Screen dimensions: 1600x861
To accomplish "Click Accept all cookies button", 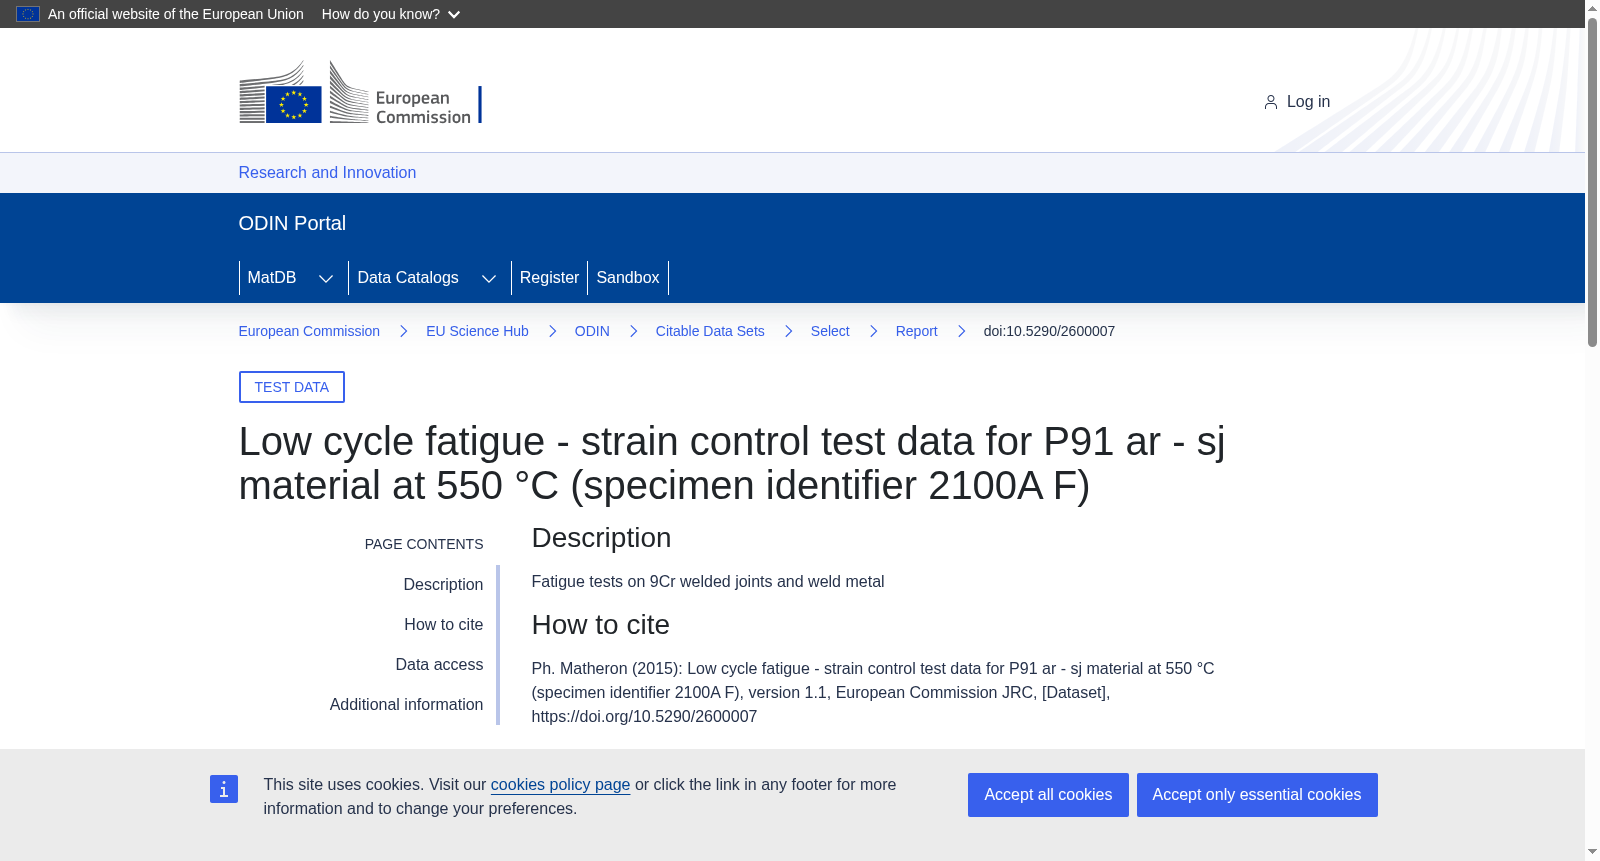I will tap(1048, 795).
